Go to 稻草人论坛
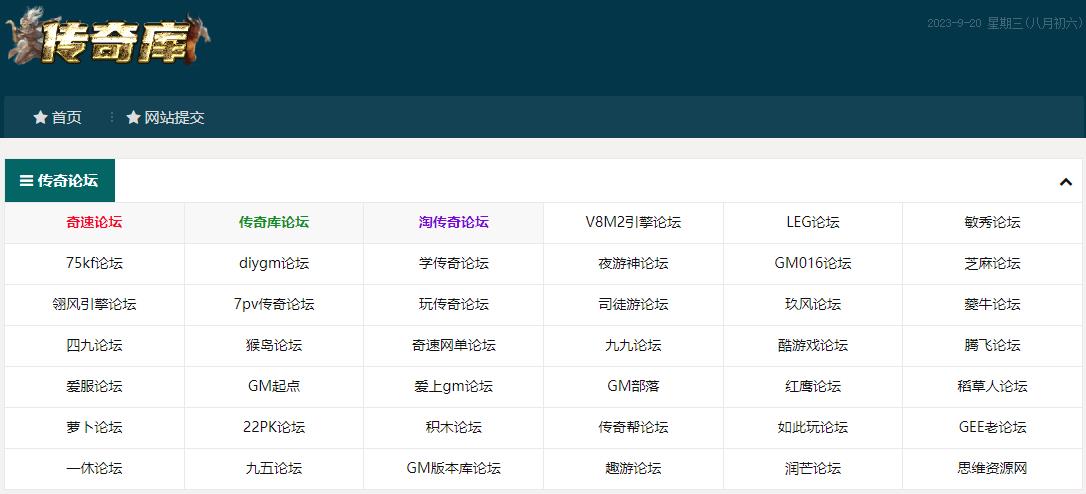Screen dimensions: 1086x494 tap(992, 386)
